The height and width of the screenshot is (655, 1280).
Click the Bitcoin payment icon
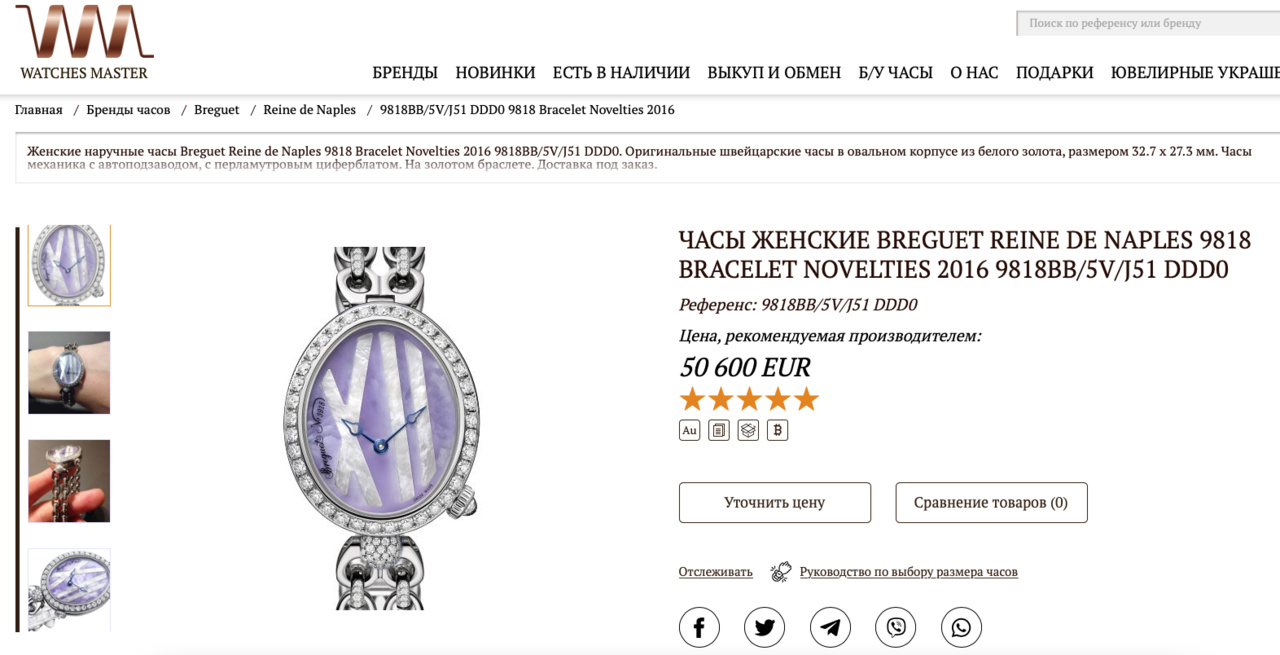tap(778, 430)
